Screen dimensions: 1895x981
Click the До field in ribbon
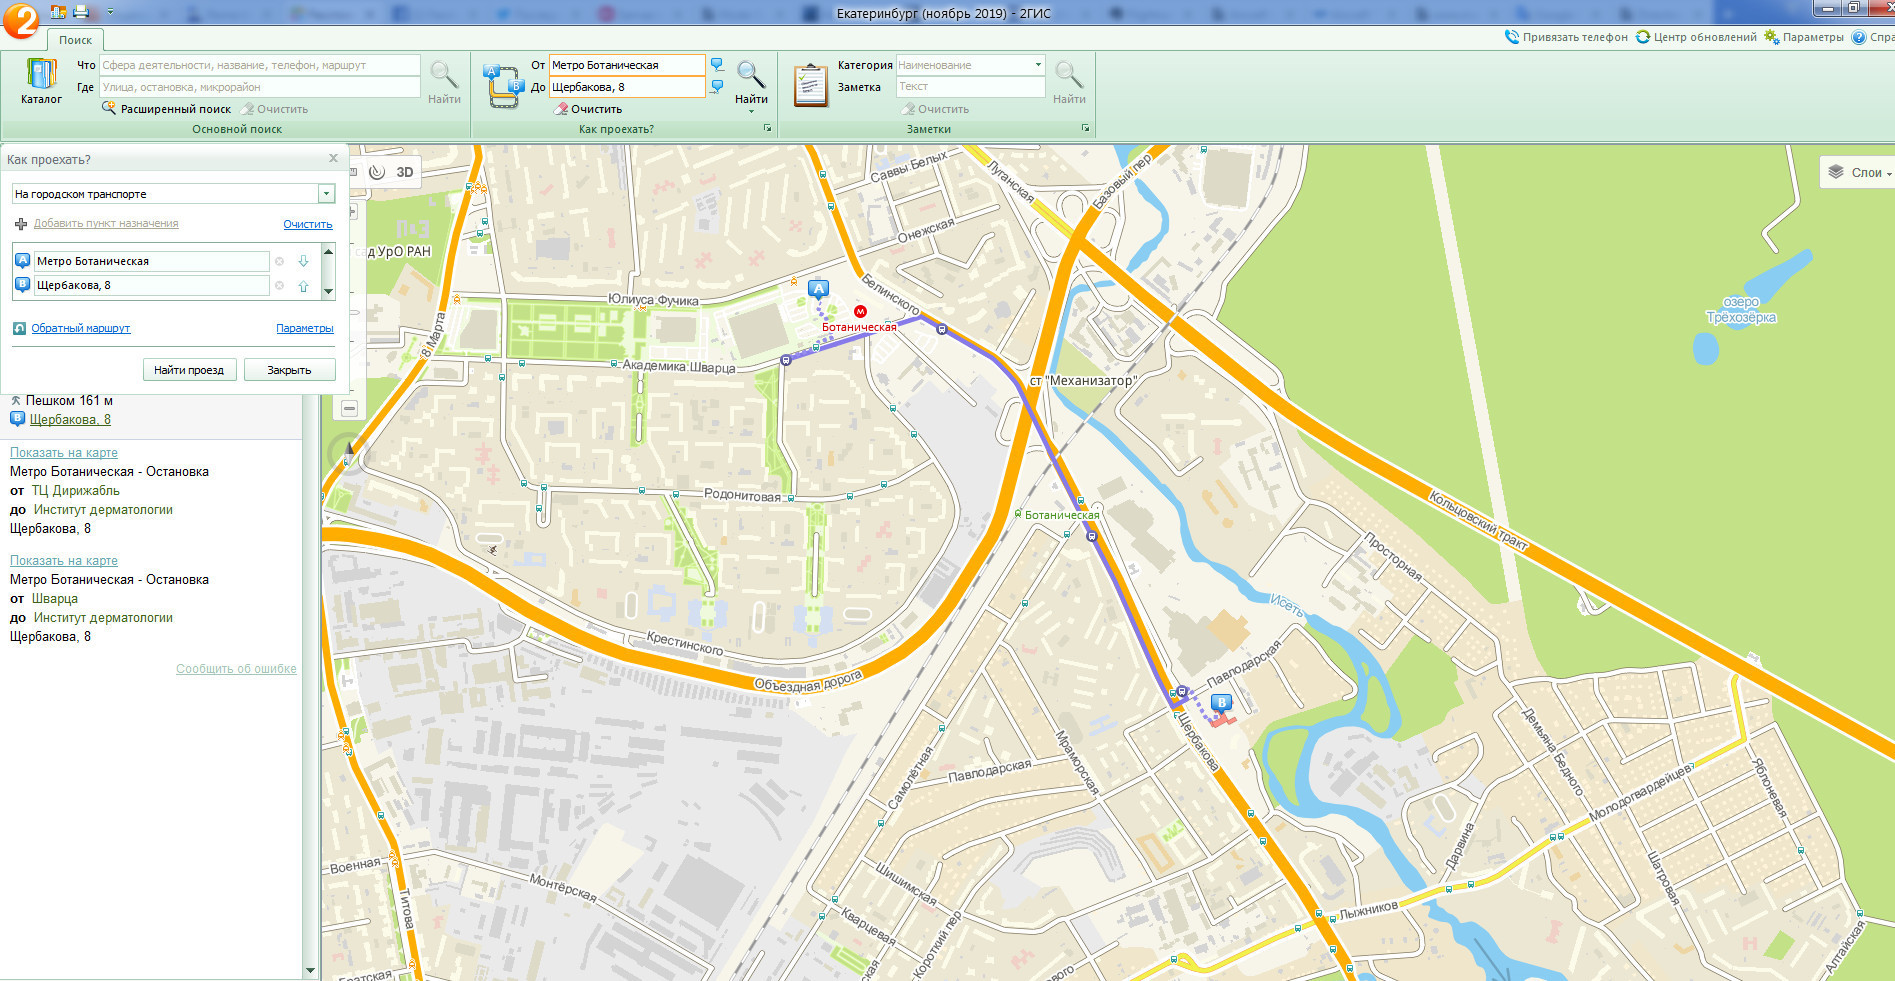pyautogui.click(x=627, y=87)
